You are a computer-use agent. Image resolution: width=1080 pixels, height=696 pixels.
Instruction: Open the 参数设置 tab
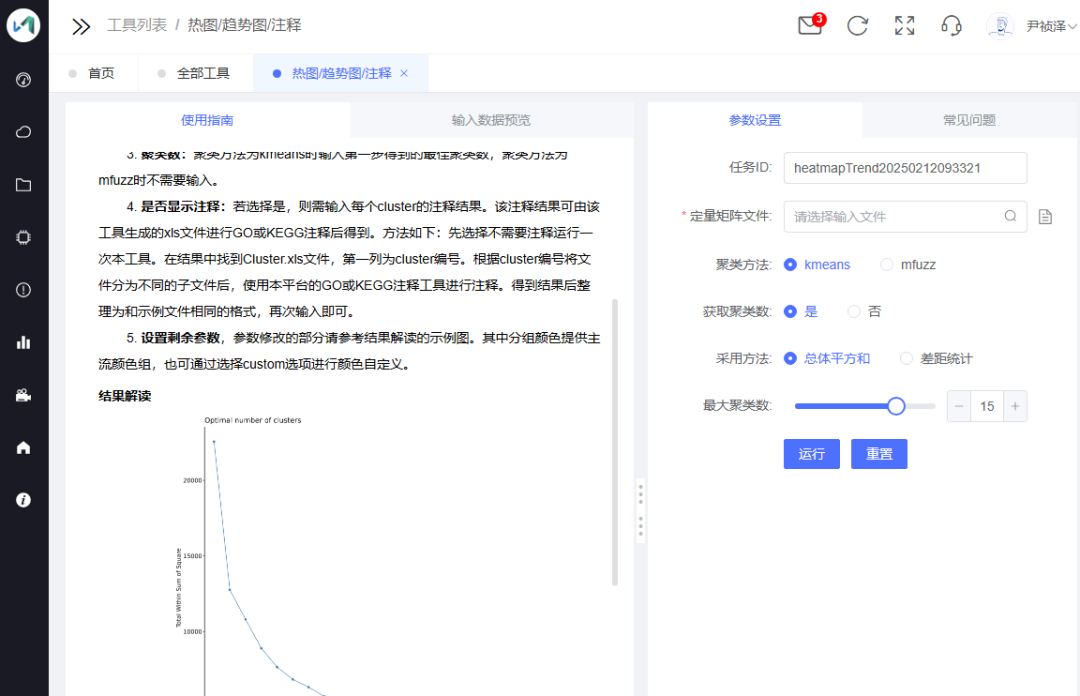coord(755,120)
